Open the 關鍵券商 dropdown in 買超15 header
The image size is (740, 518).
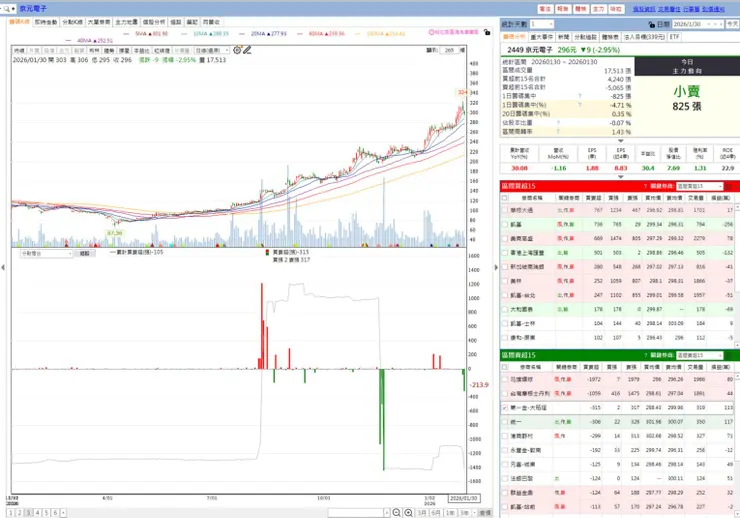pos(699,186)
